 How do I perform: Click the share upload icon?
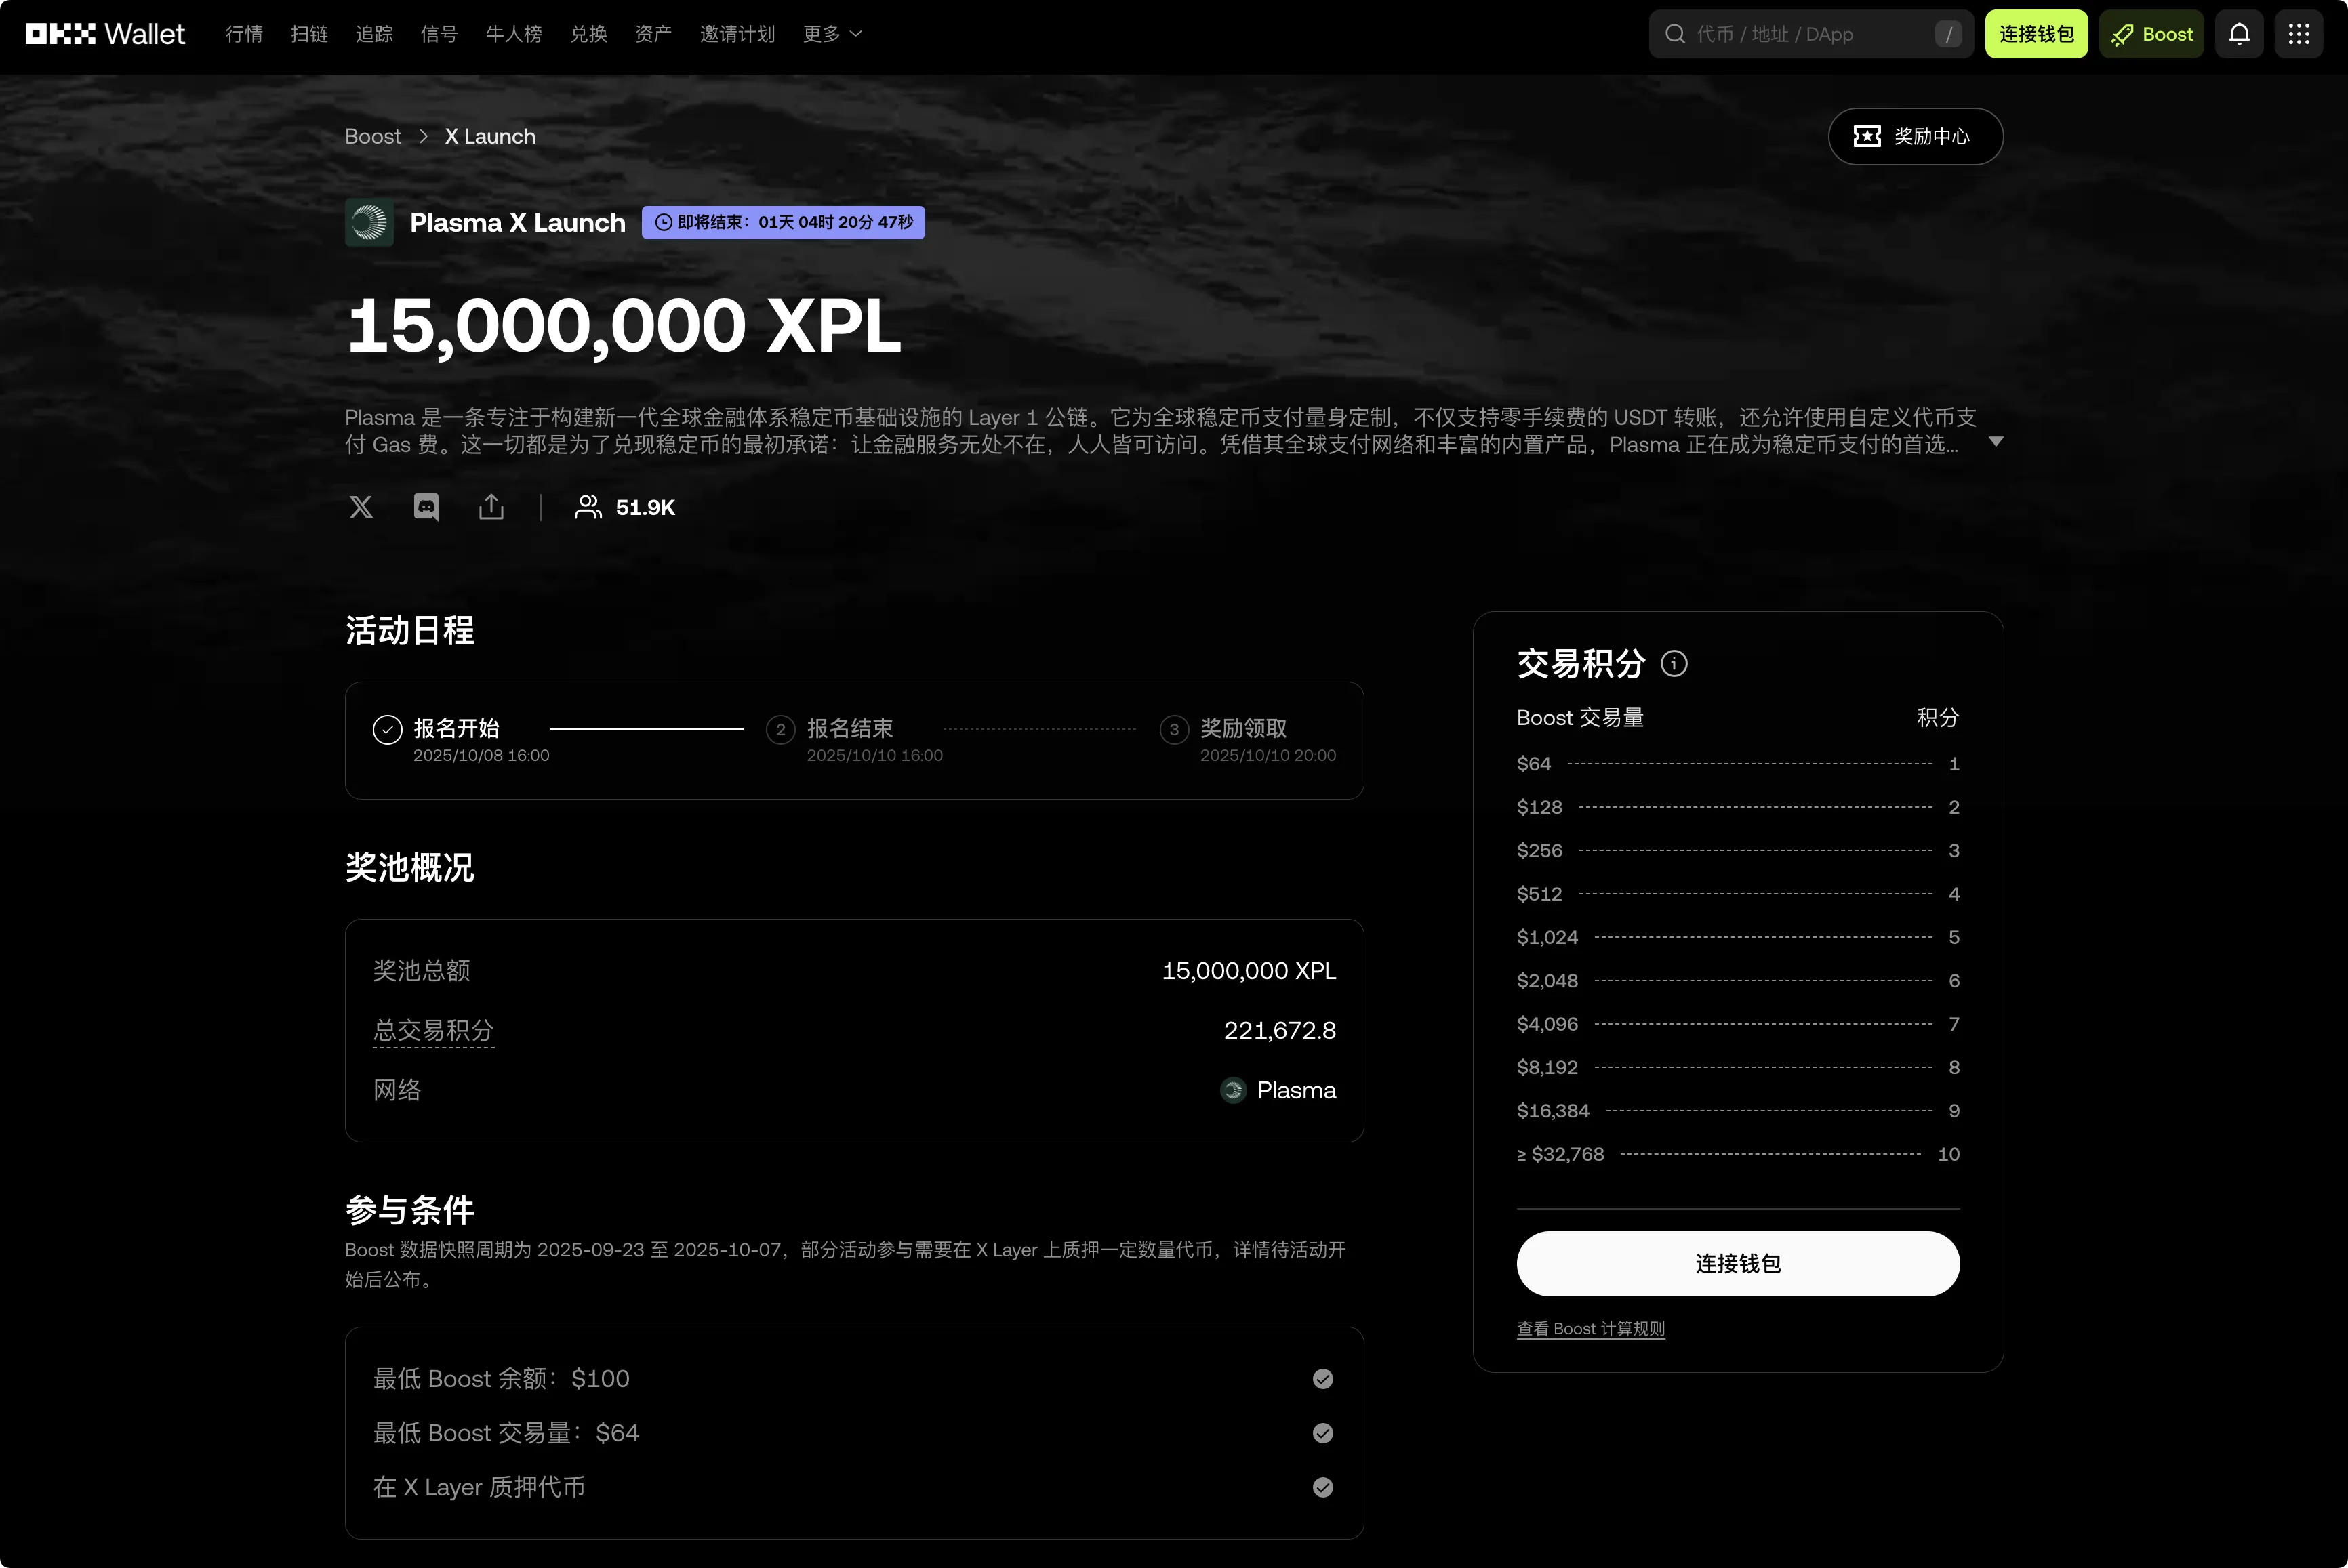pyautogui.click(x=491, y=507)
